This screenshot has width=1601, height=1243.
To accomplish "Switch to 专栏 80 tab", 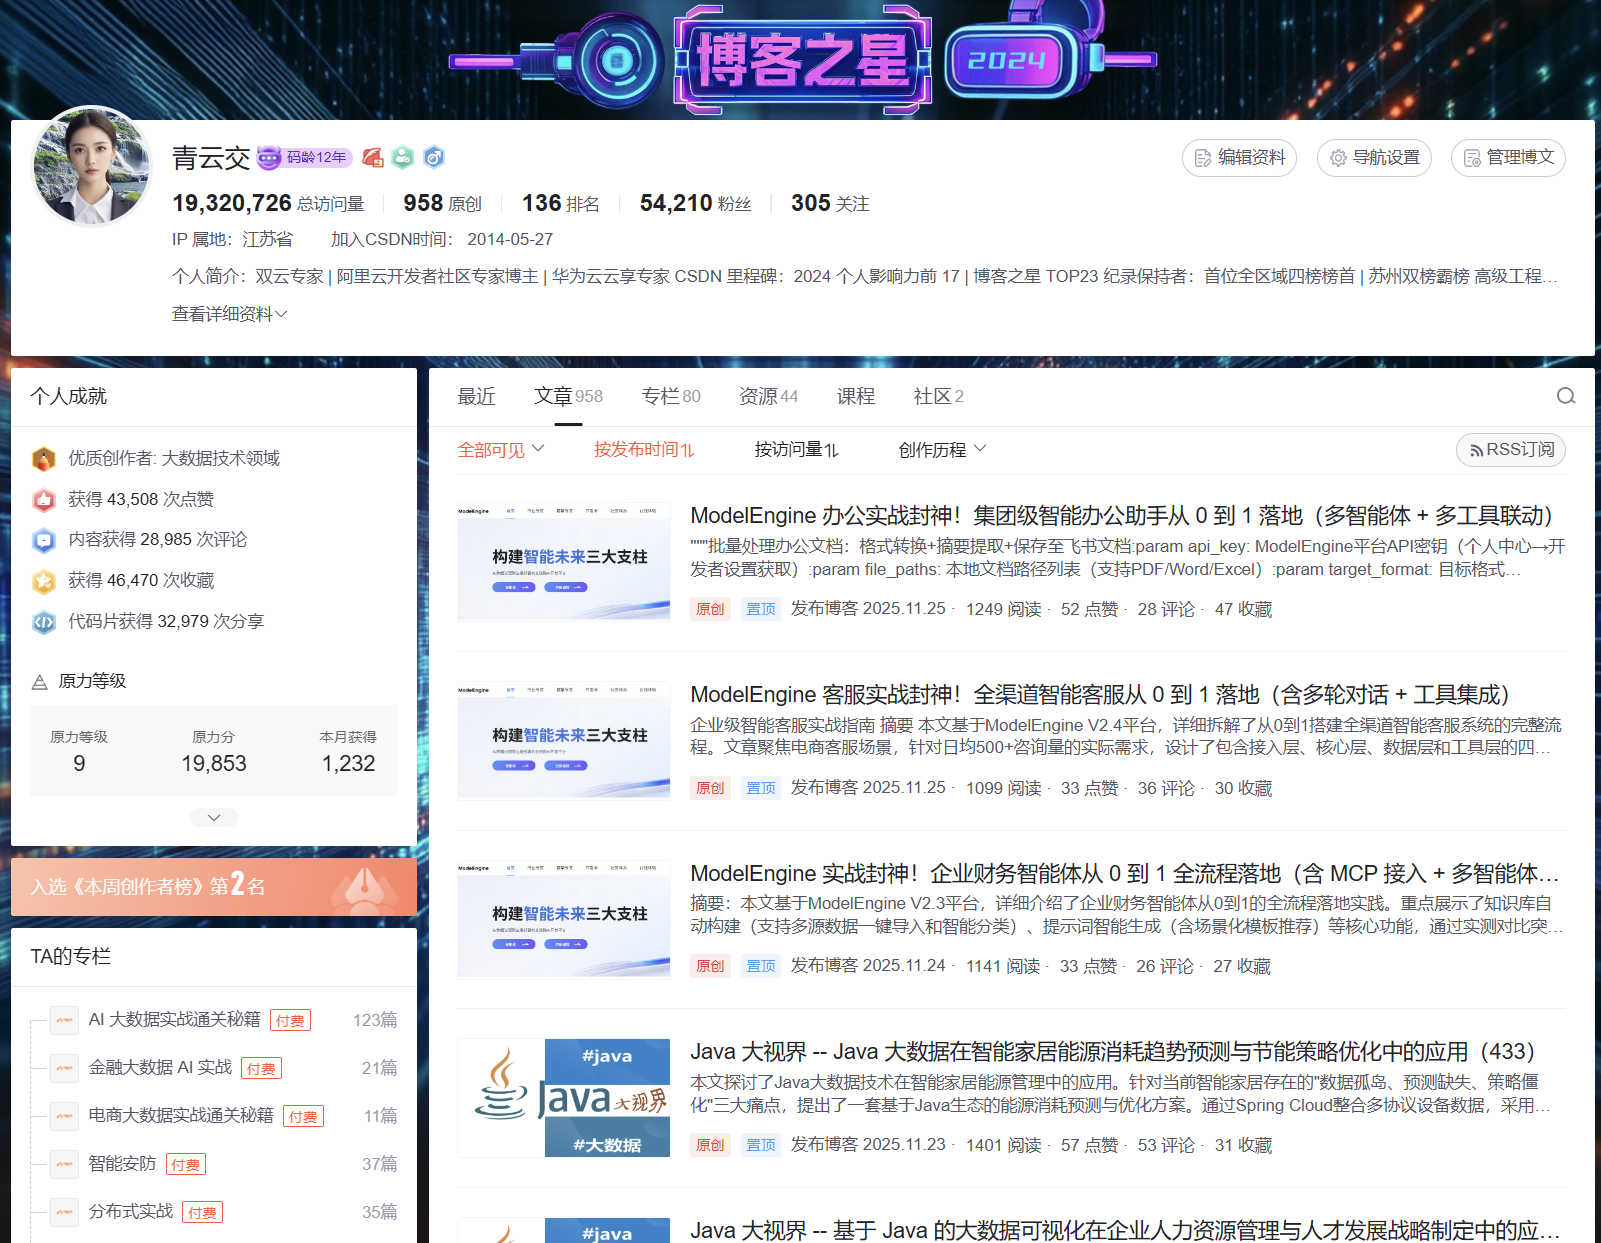I will tap(671, 397).
